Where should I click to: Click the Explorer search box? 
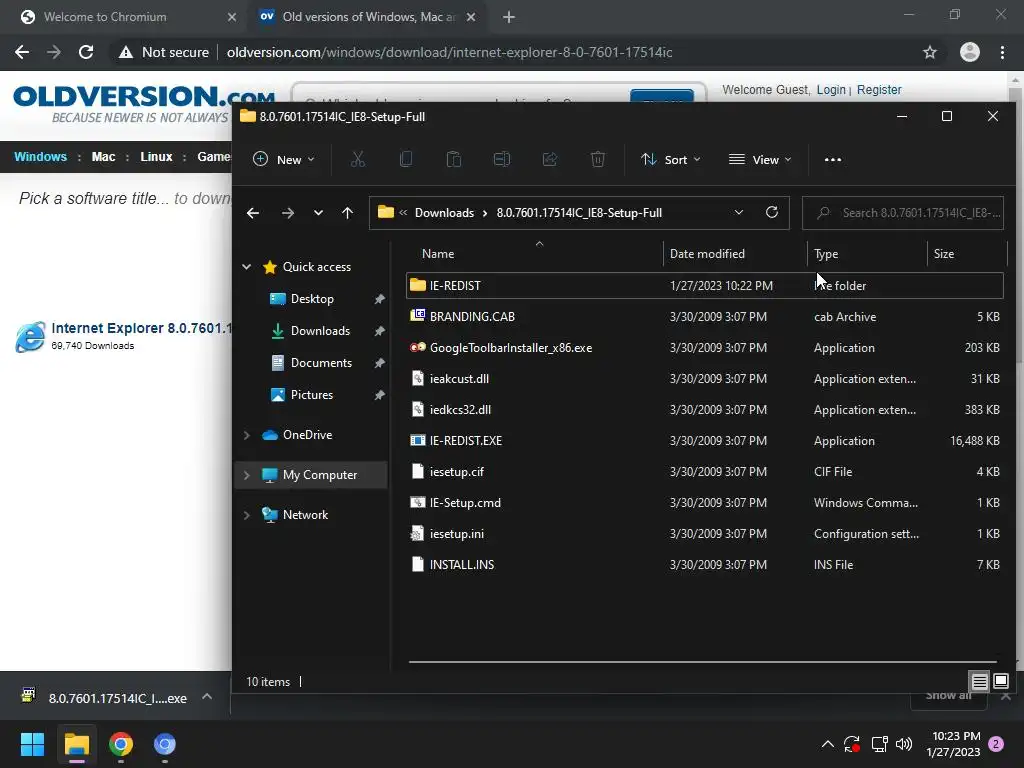[x=903, y=213]
